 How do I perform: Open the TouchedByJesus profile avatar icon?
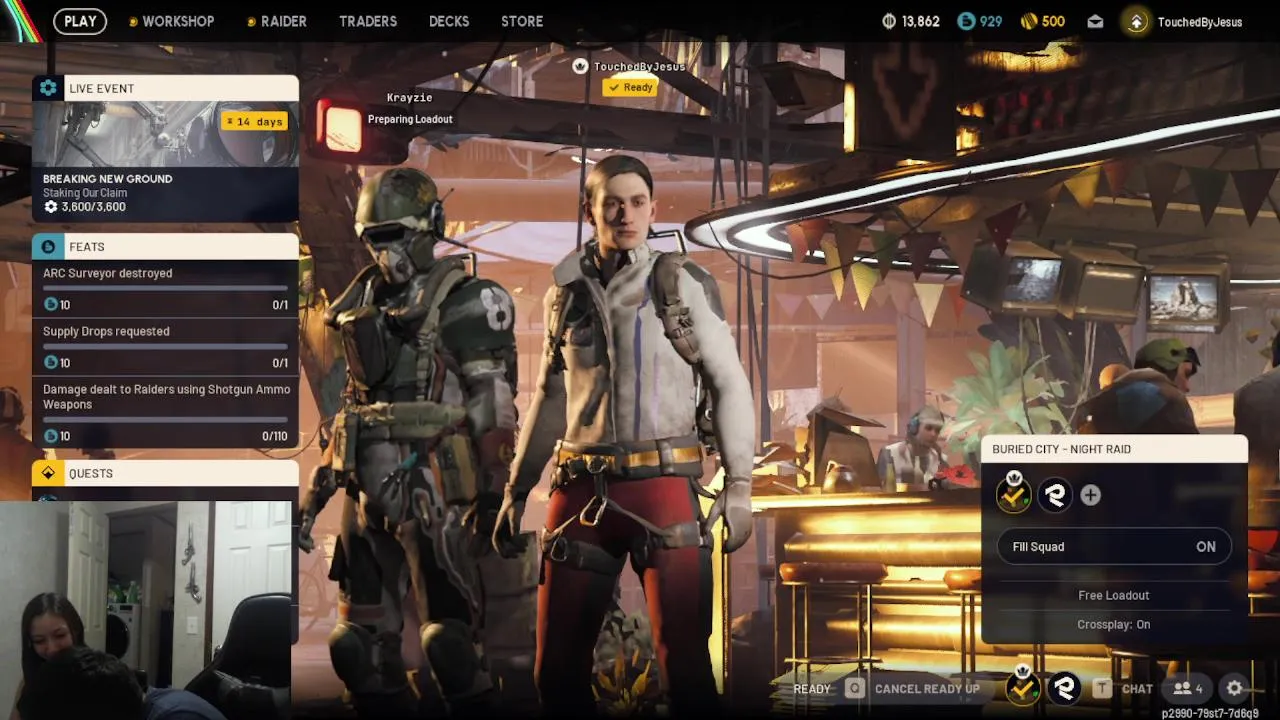(1136, 21)
